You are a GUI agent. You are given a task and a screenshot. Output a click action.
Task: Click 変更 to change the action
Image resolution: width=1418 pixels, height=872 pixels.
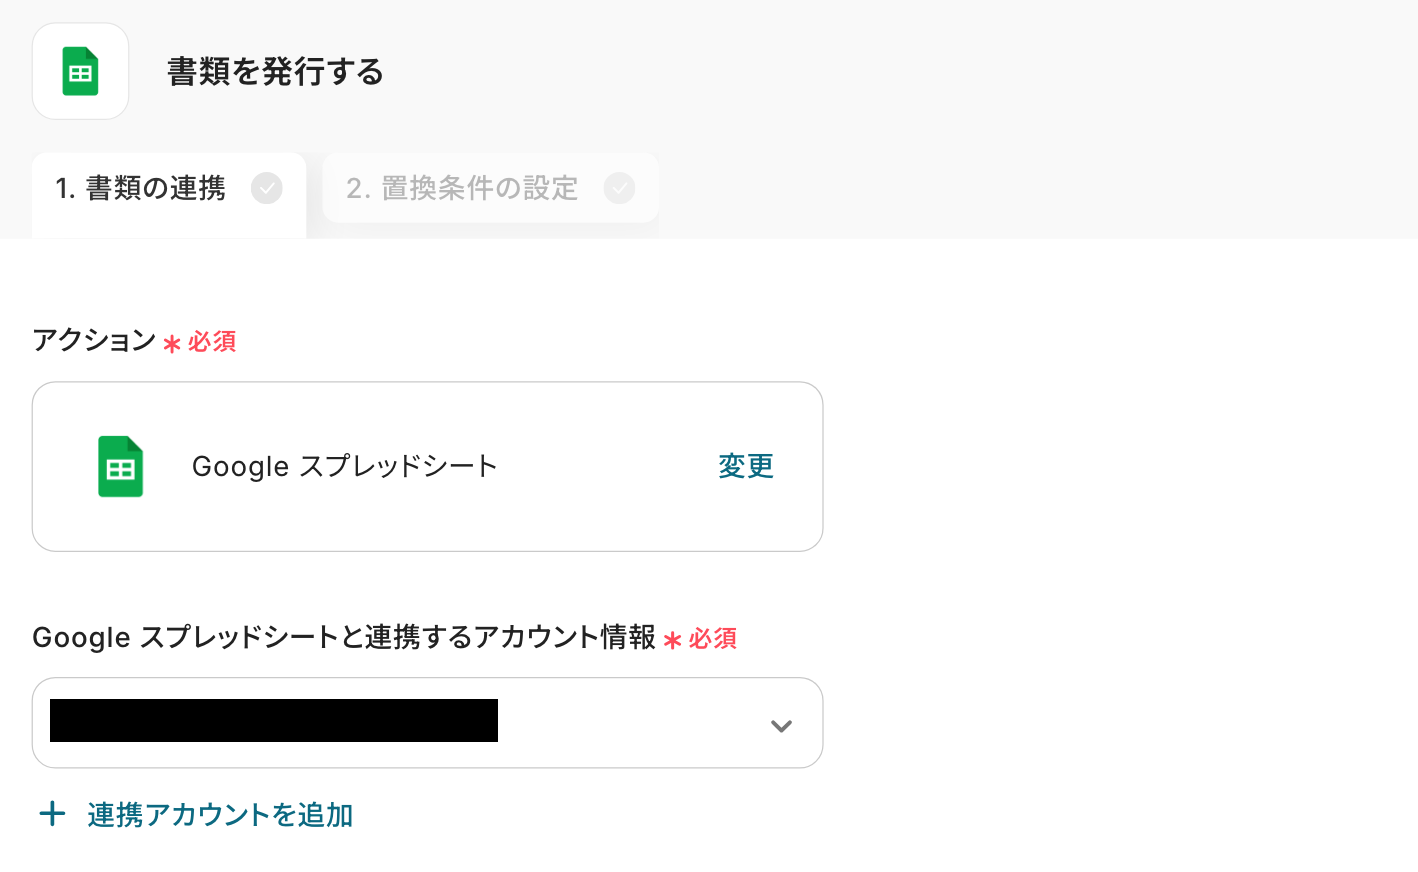(746, 466)
